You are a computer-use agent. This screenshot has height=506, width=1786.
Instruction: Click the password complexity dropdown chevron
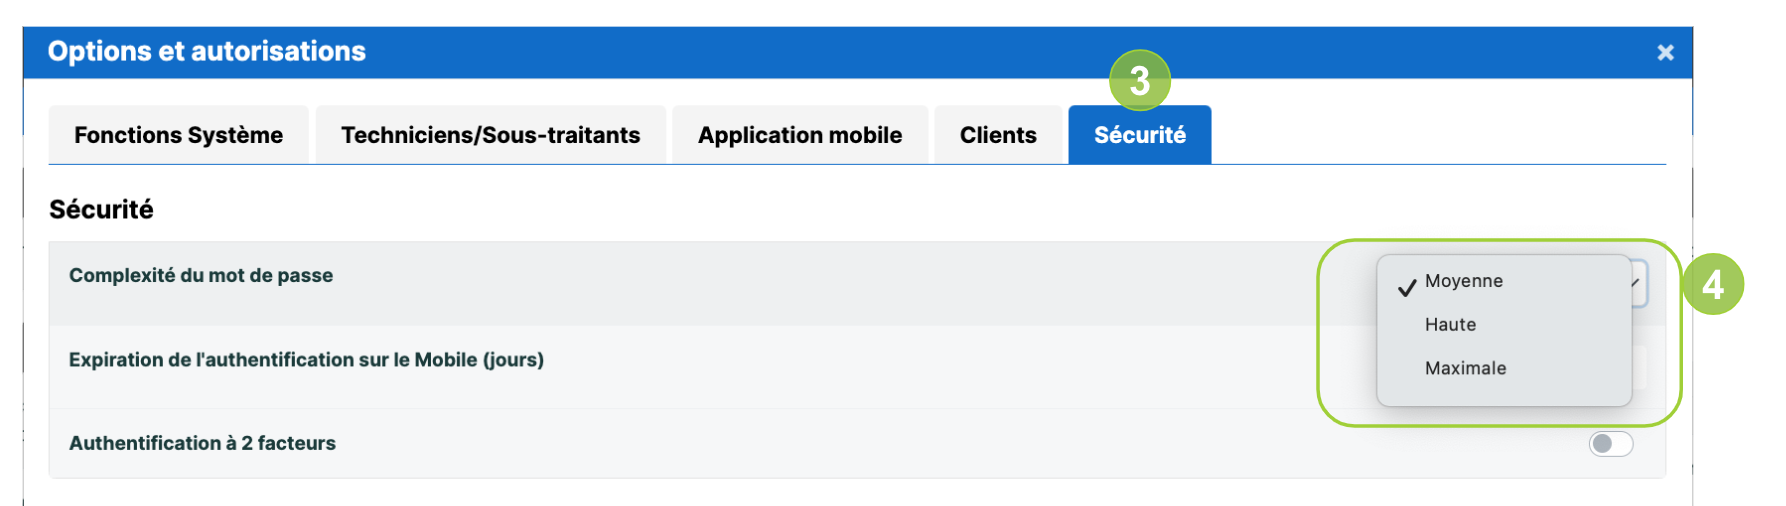[1636, 283]
